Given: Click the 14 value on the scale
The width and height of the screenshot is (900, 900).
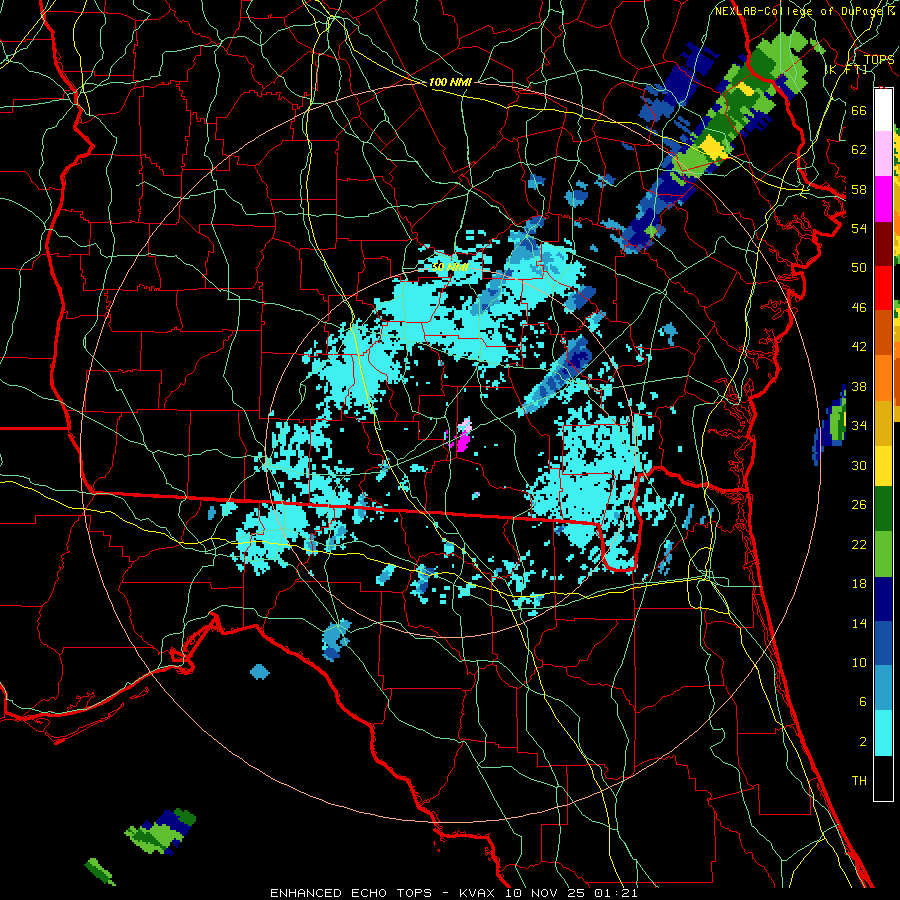Looking at the screenshot, I should click(859, 623).
